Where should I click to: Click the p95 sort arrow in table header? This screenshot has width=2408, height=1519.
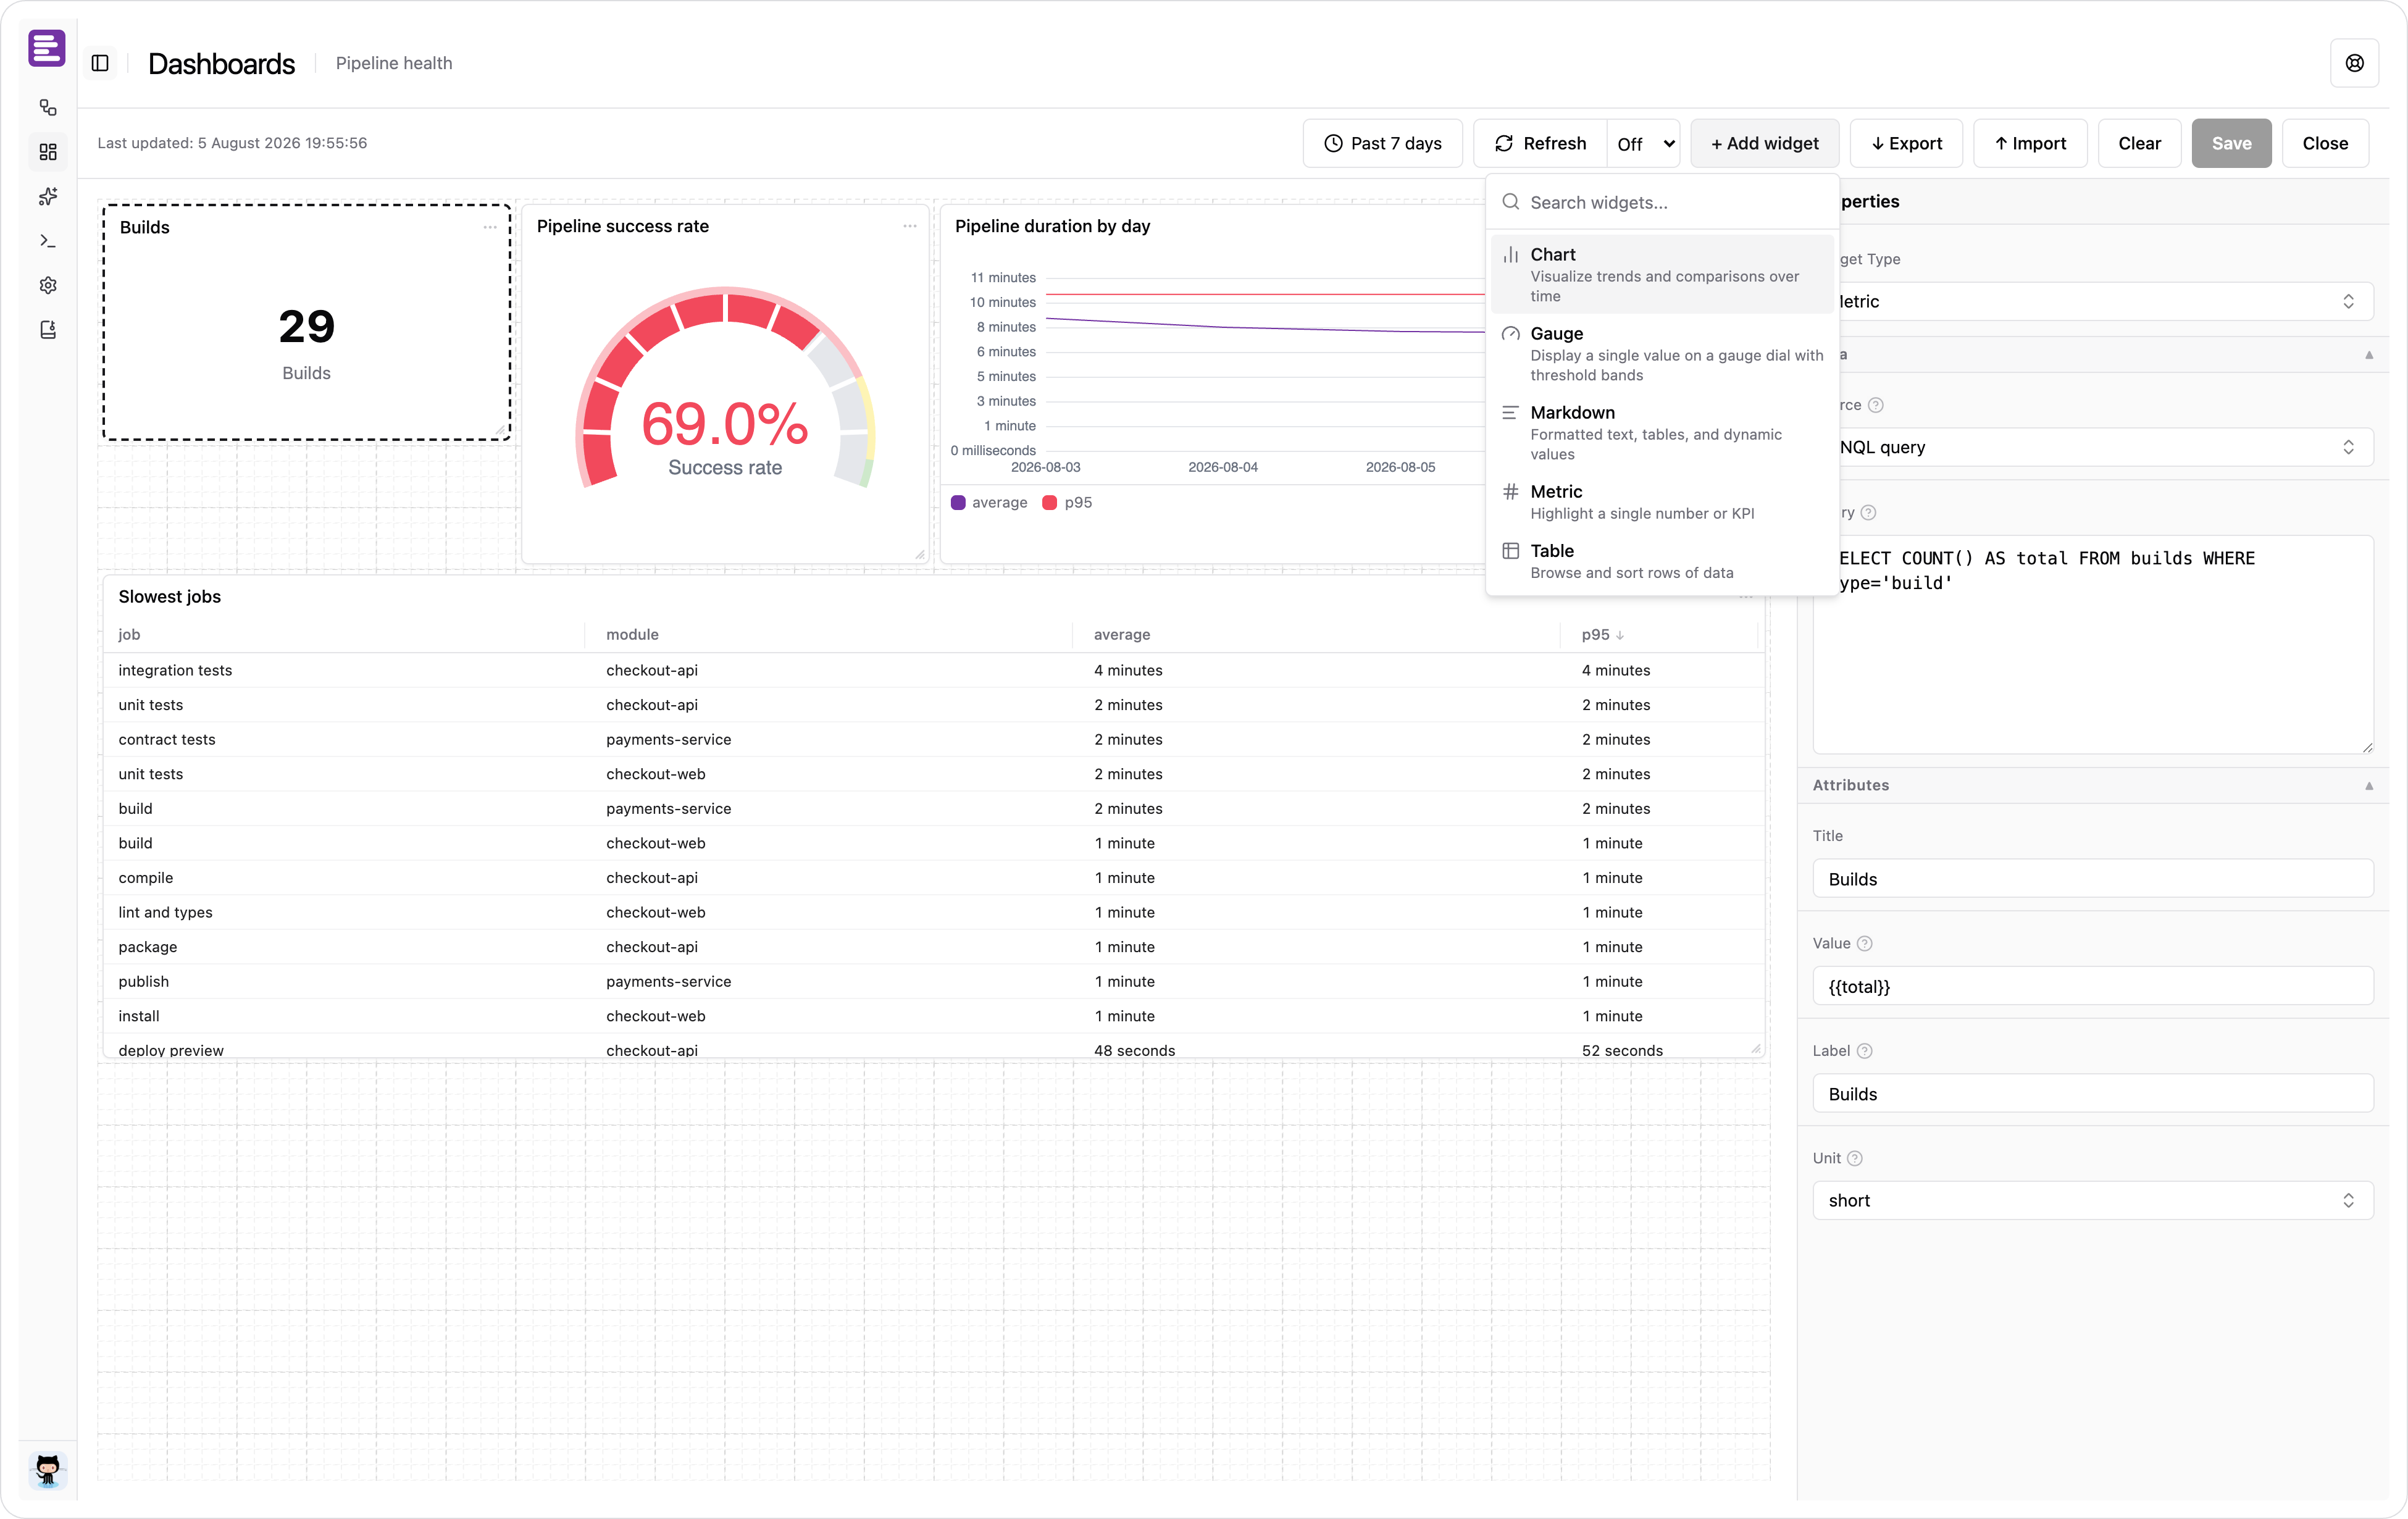click(1620, 635)
